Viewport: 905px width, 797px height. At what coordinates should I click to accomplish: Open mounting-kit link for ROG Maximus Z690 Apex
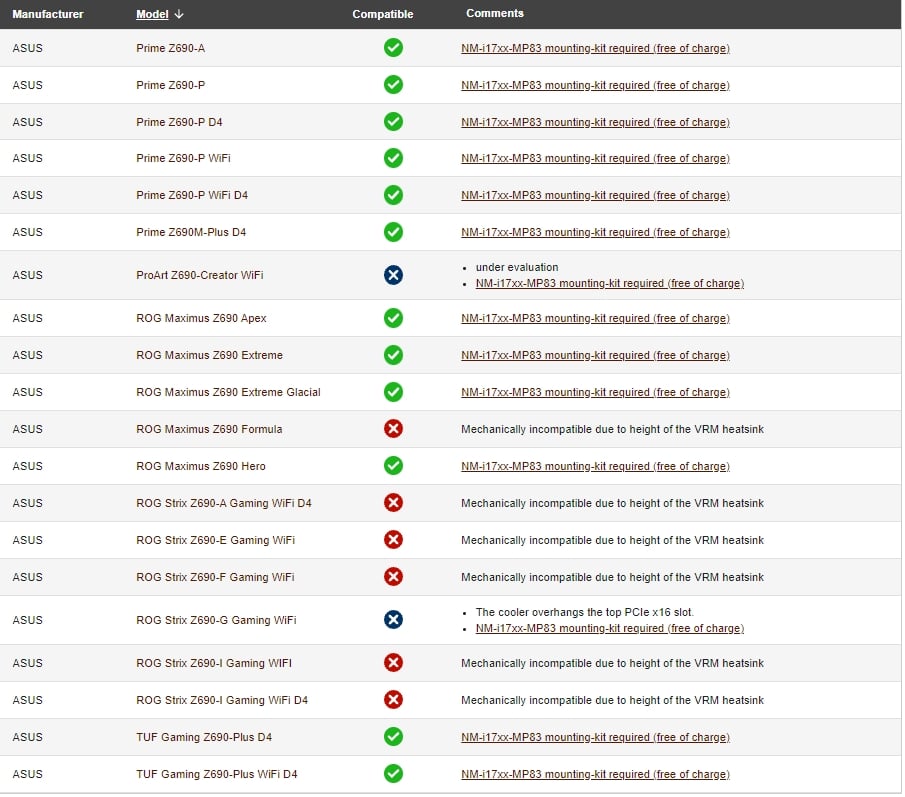click(x=595, y=318)
